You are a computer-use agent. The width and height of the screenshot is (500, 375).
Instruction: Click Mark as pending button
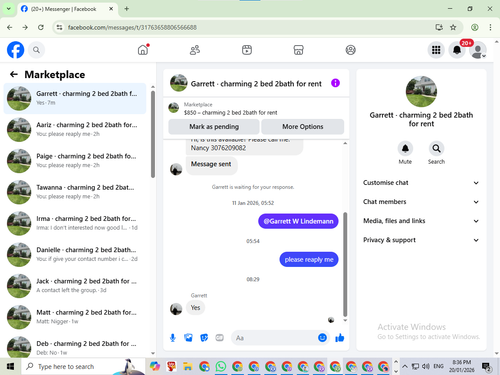point(214,127)
